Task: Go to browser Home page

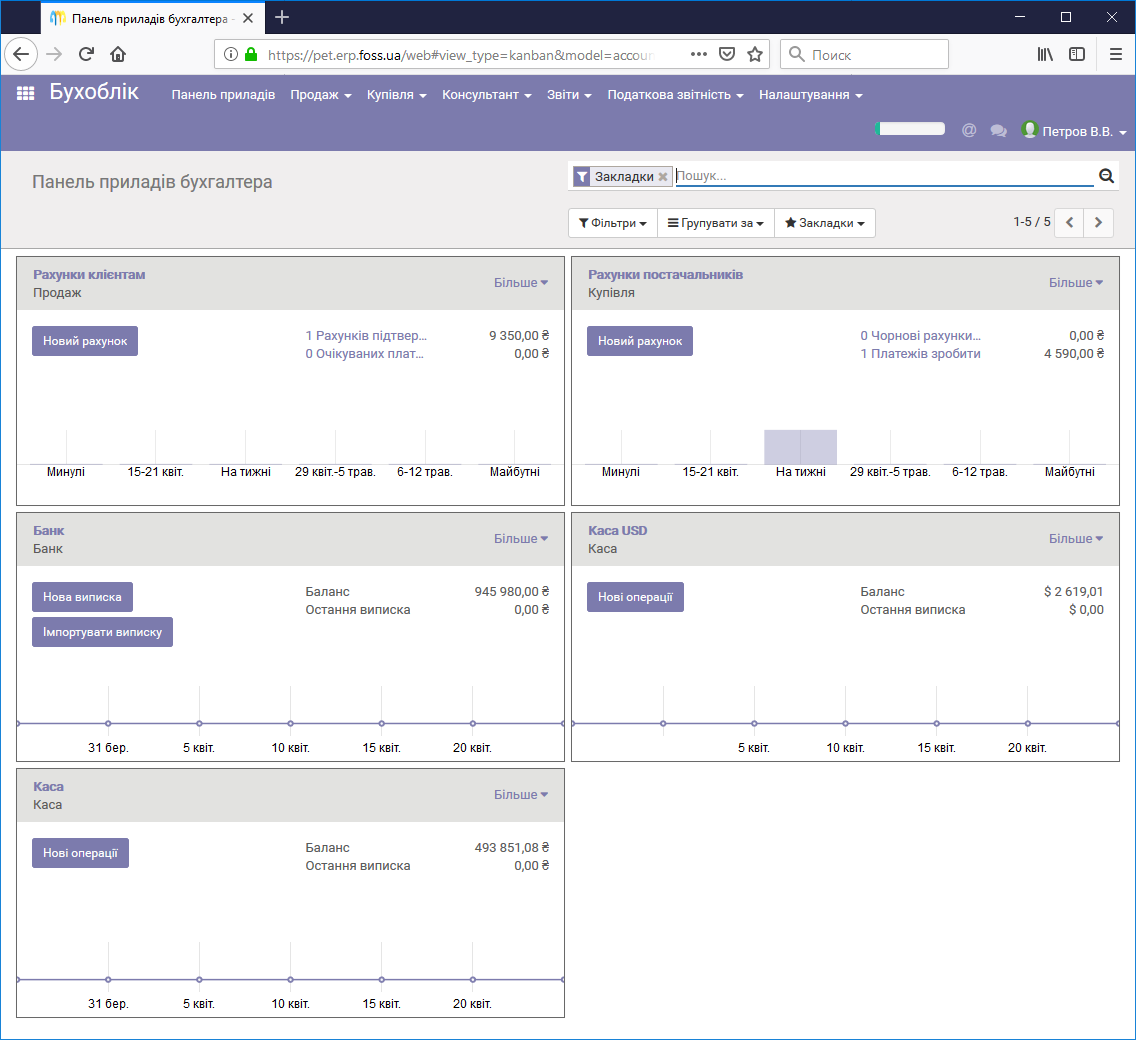Action: click(x=118, y=54)
